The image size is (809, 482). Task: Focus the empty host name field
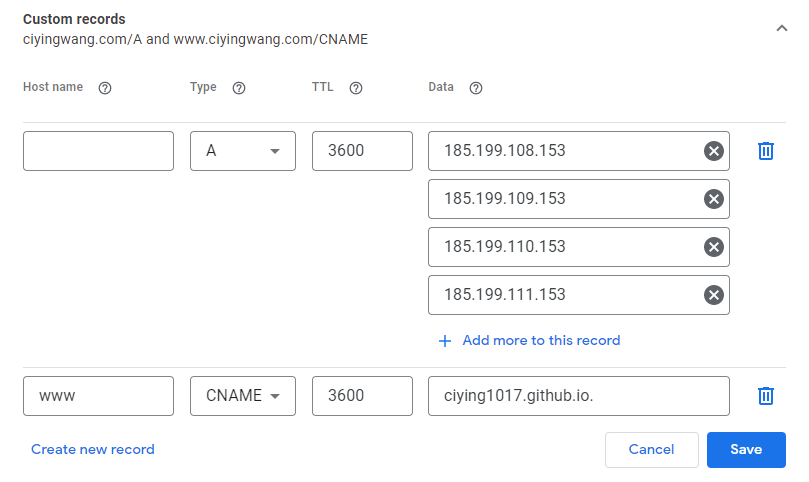coord(99,151)
